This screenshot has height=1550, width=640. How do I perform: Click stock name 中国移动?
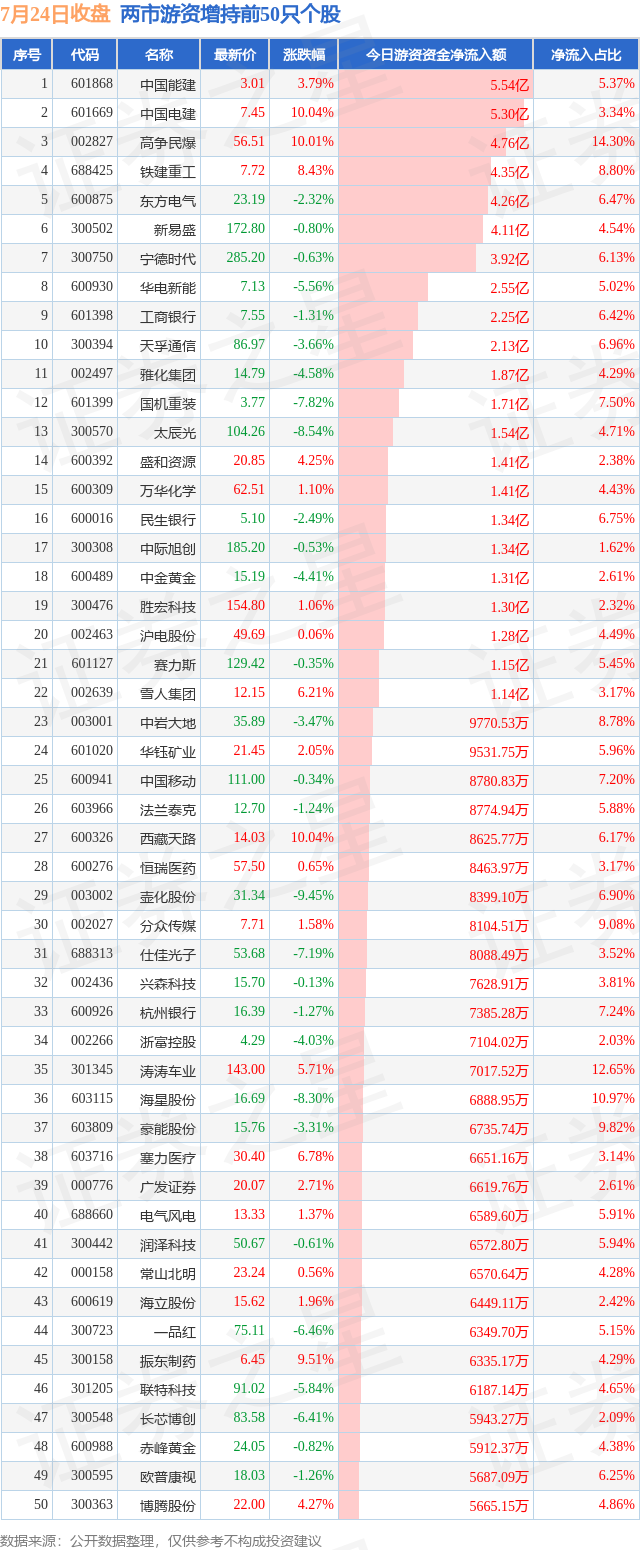[x=168, y=780]
